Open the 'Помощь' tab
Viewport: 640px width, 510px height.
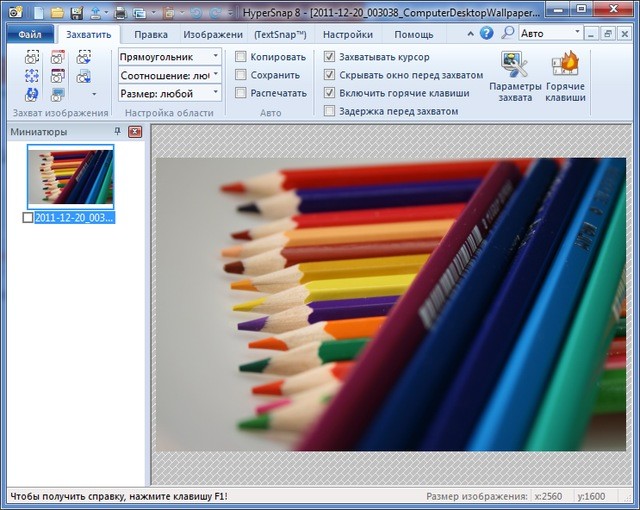click(413, 34)
